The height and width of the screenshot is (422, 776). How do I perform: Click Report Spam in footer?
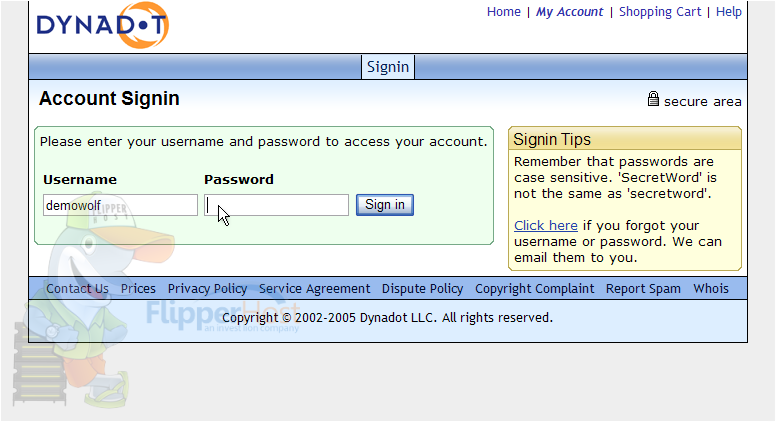tap(643, 288)
